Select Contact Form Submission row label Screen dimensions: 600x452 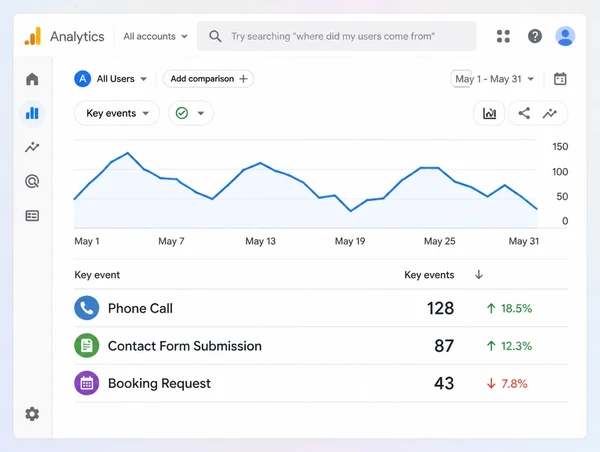point(185,346)
